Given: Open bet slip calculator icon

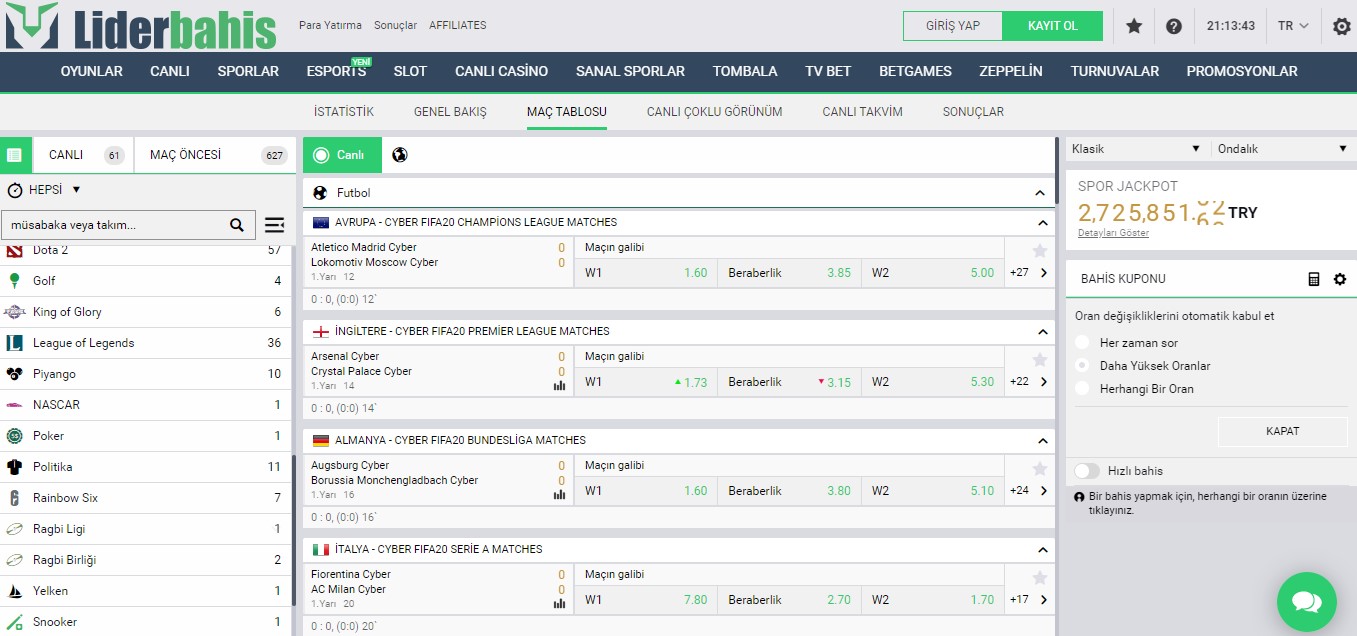Looking at the screenshot, I should [x=1314, y=279].
